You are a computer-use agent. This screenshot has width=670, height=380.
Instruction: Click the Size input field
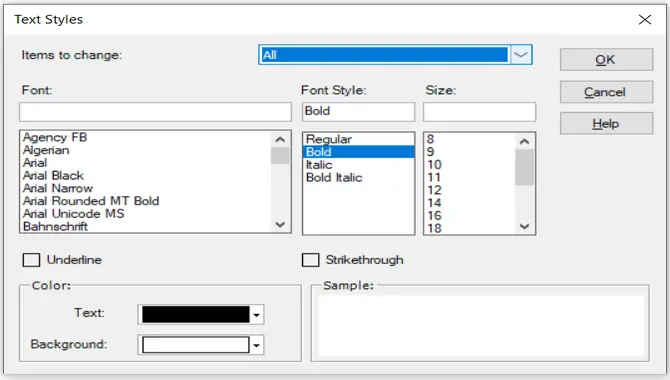pos(479,112)
